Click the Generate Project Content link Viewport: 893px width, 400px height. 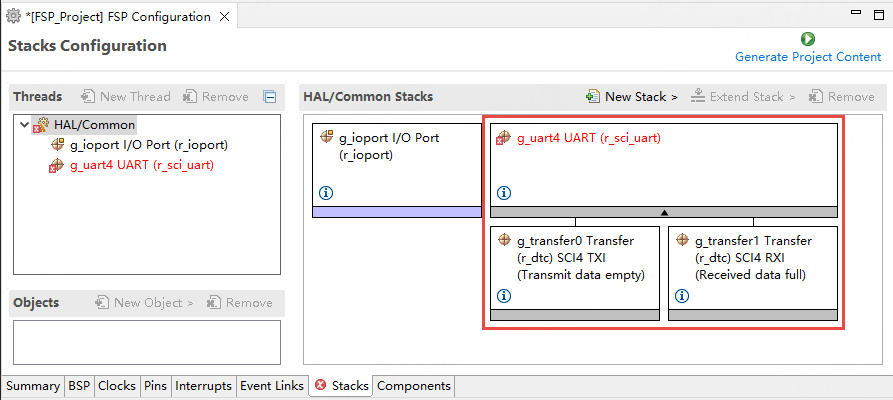(x=808, y=57)
